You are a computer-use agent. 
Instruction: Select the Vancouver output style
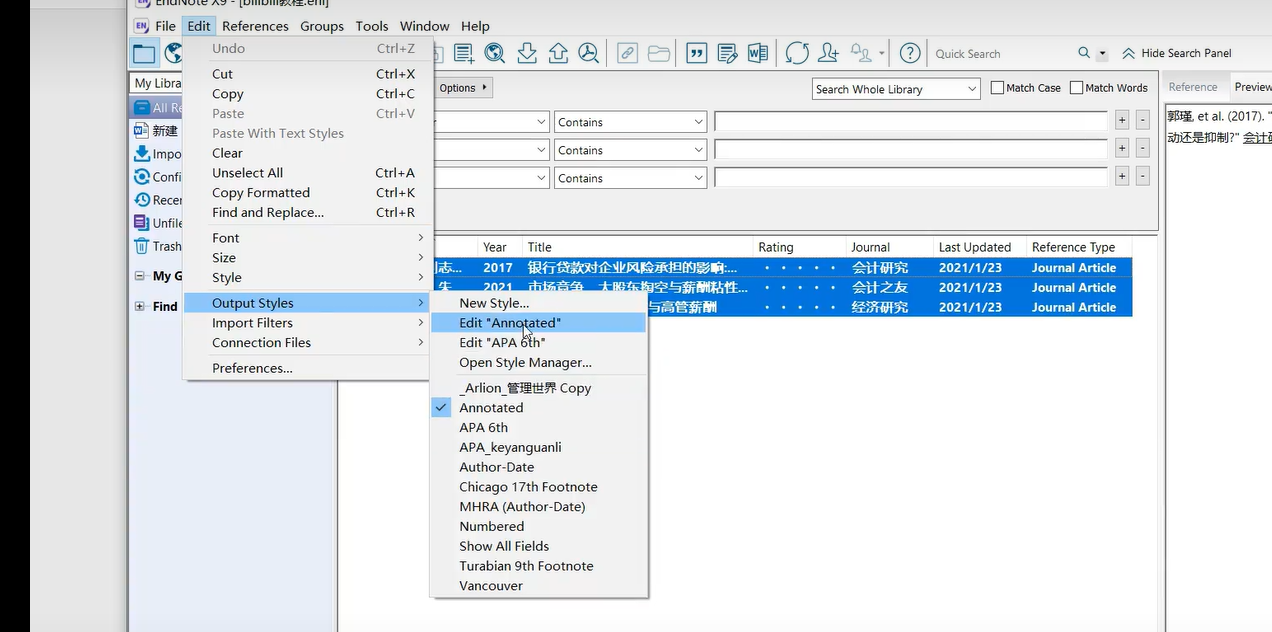tap(539, 586)
